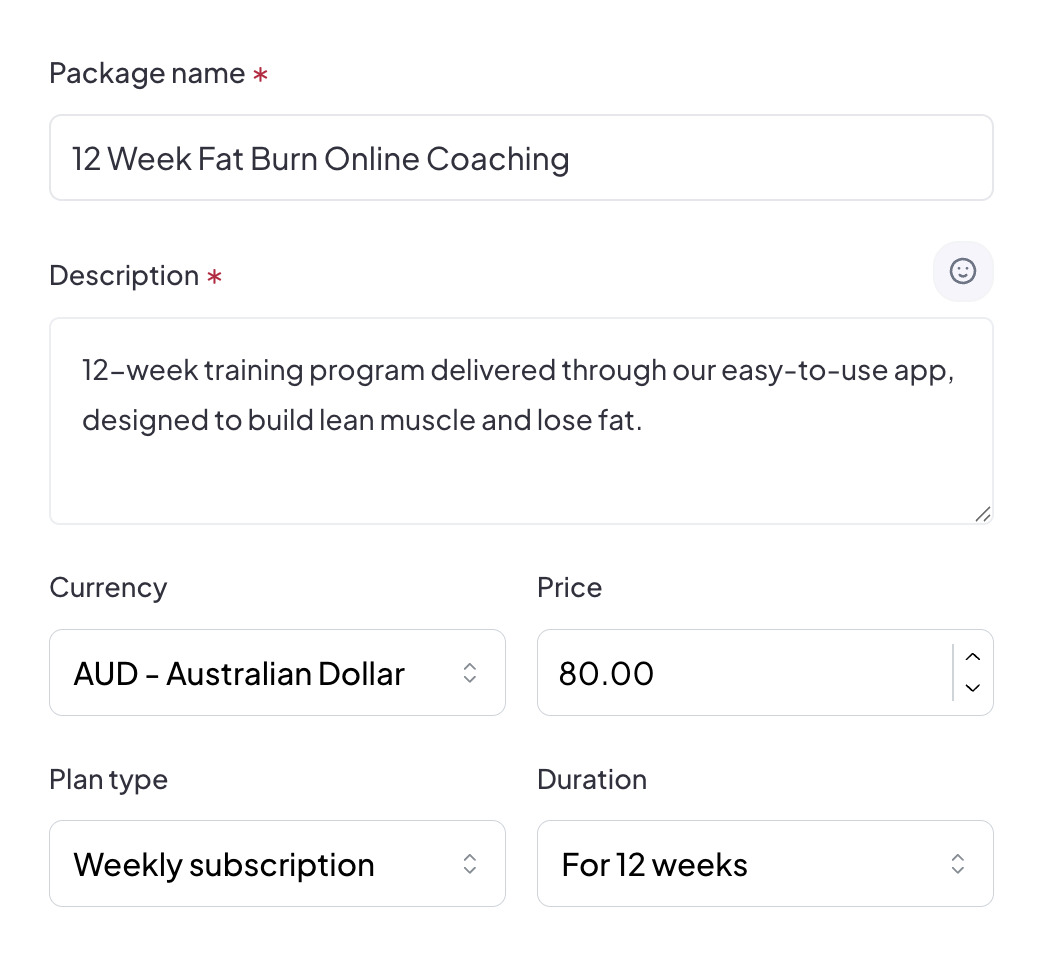Viewport: 1044px width, 976px height.
Task: Grab the description textarea resize handle
Action: 982,513
